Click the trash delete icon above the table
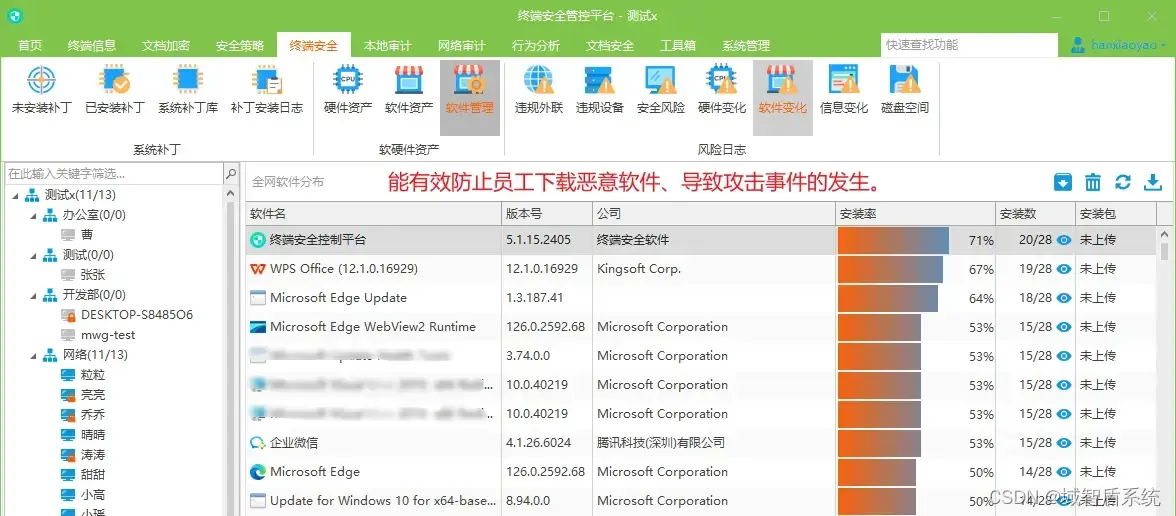The height and width of the screenshot is (516, 1176). pos(1094,182)
